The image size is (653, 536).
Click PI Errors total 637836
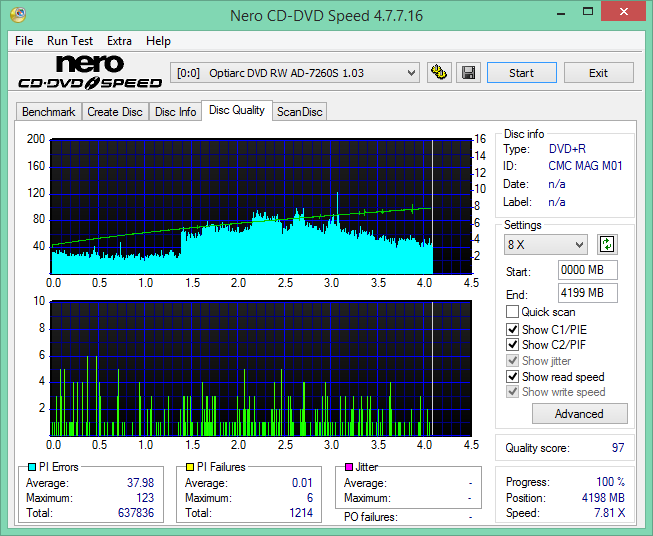pos(136,512)
